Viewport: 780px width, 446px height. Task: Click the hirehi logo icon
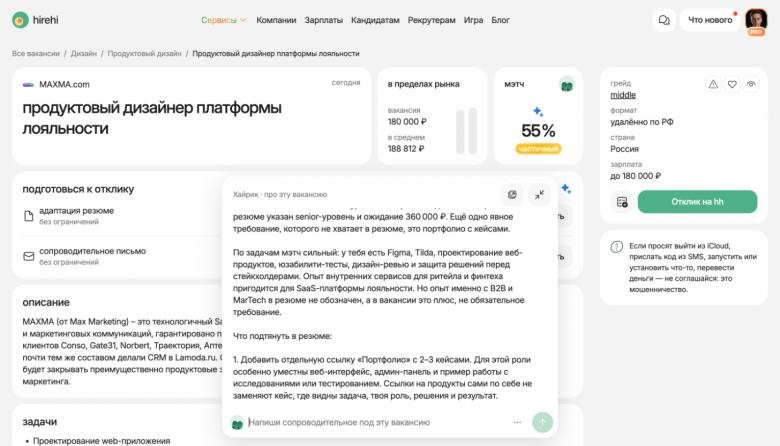(x=20, y=20)
